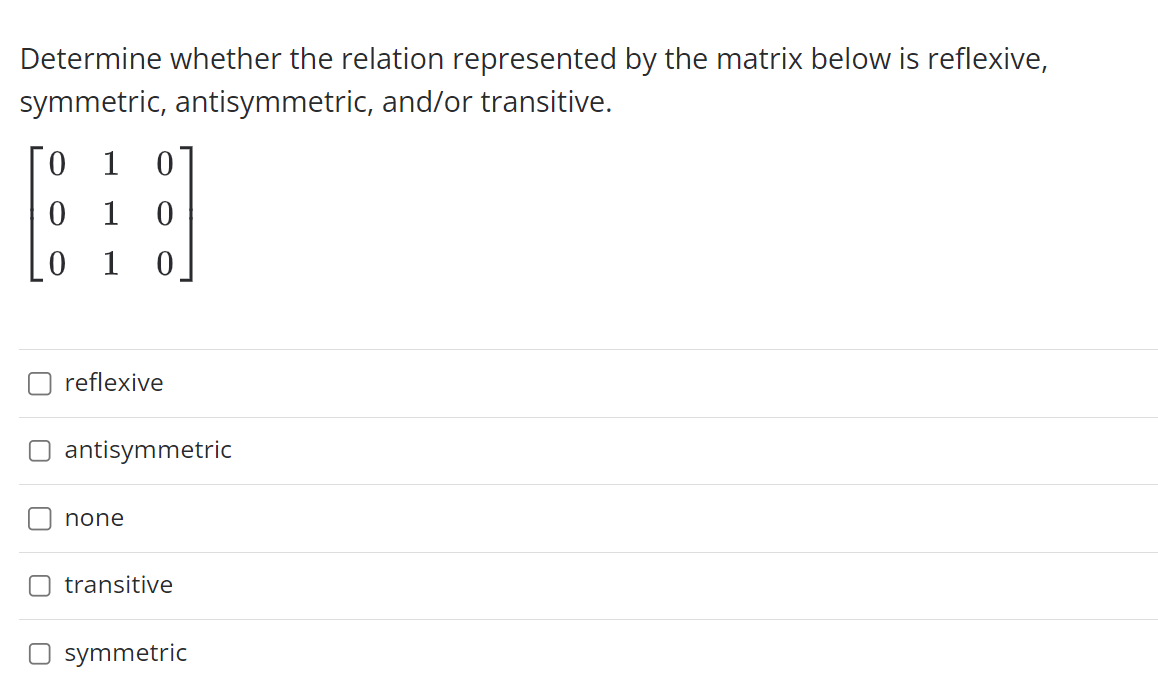The width and height of the screenshot is (1158, 695).
Task: Select the symmetric answer label
Action: tap(125, 653)
